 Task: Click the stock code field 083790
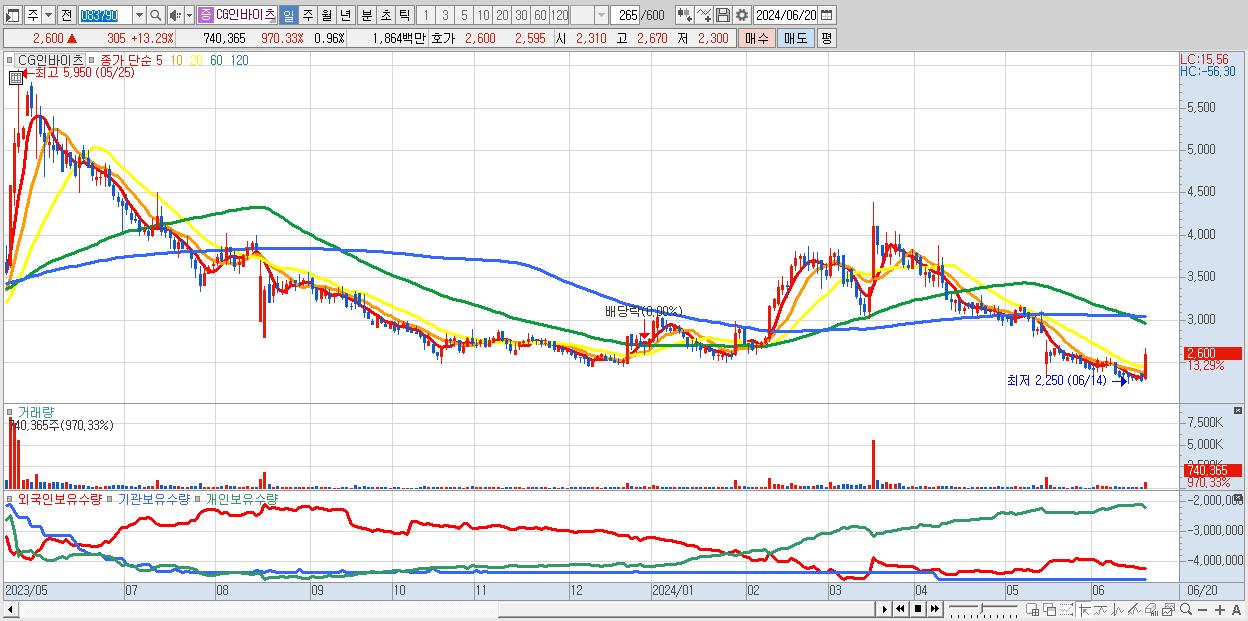pyautogui.click(x=104, y=15)
